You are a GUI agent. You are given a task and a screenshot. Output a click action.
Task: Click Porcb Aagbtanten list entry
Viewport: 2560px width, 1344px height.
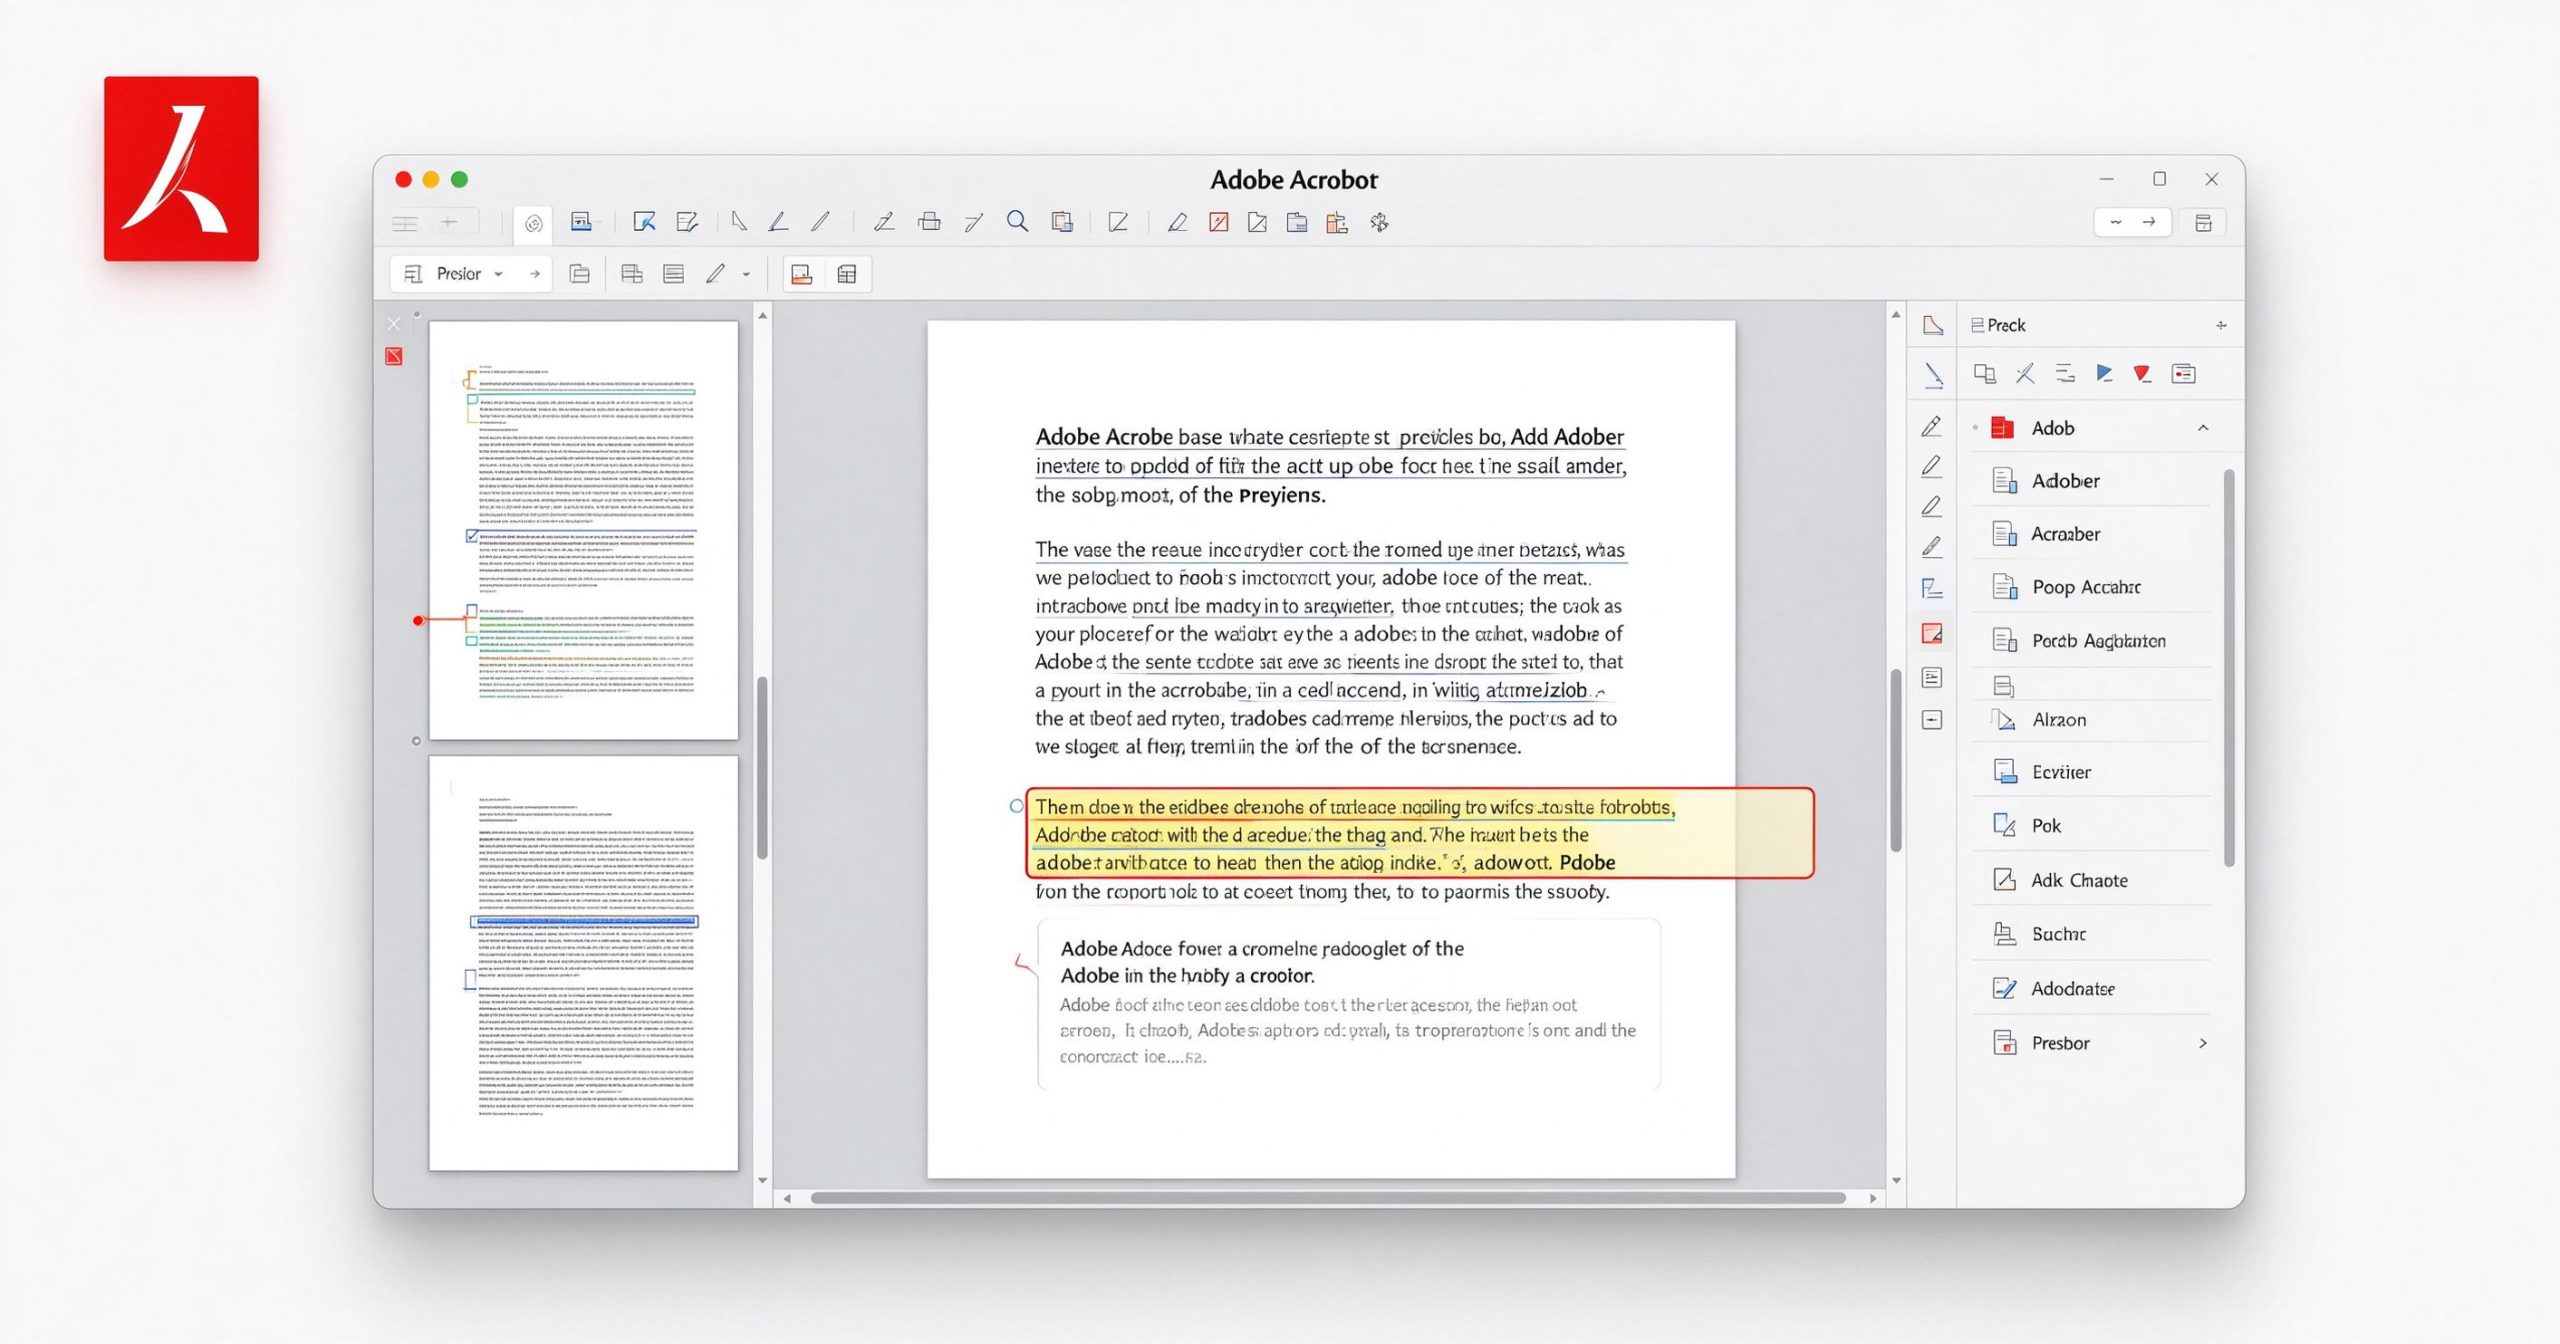(2092, 641)
